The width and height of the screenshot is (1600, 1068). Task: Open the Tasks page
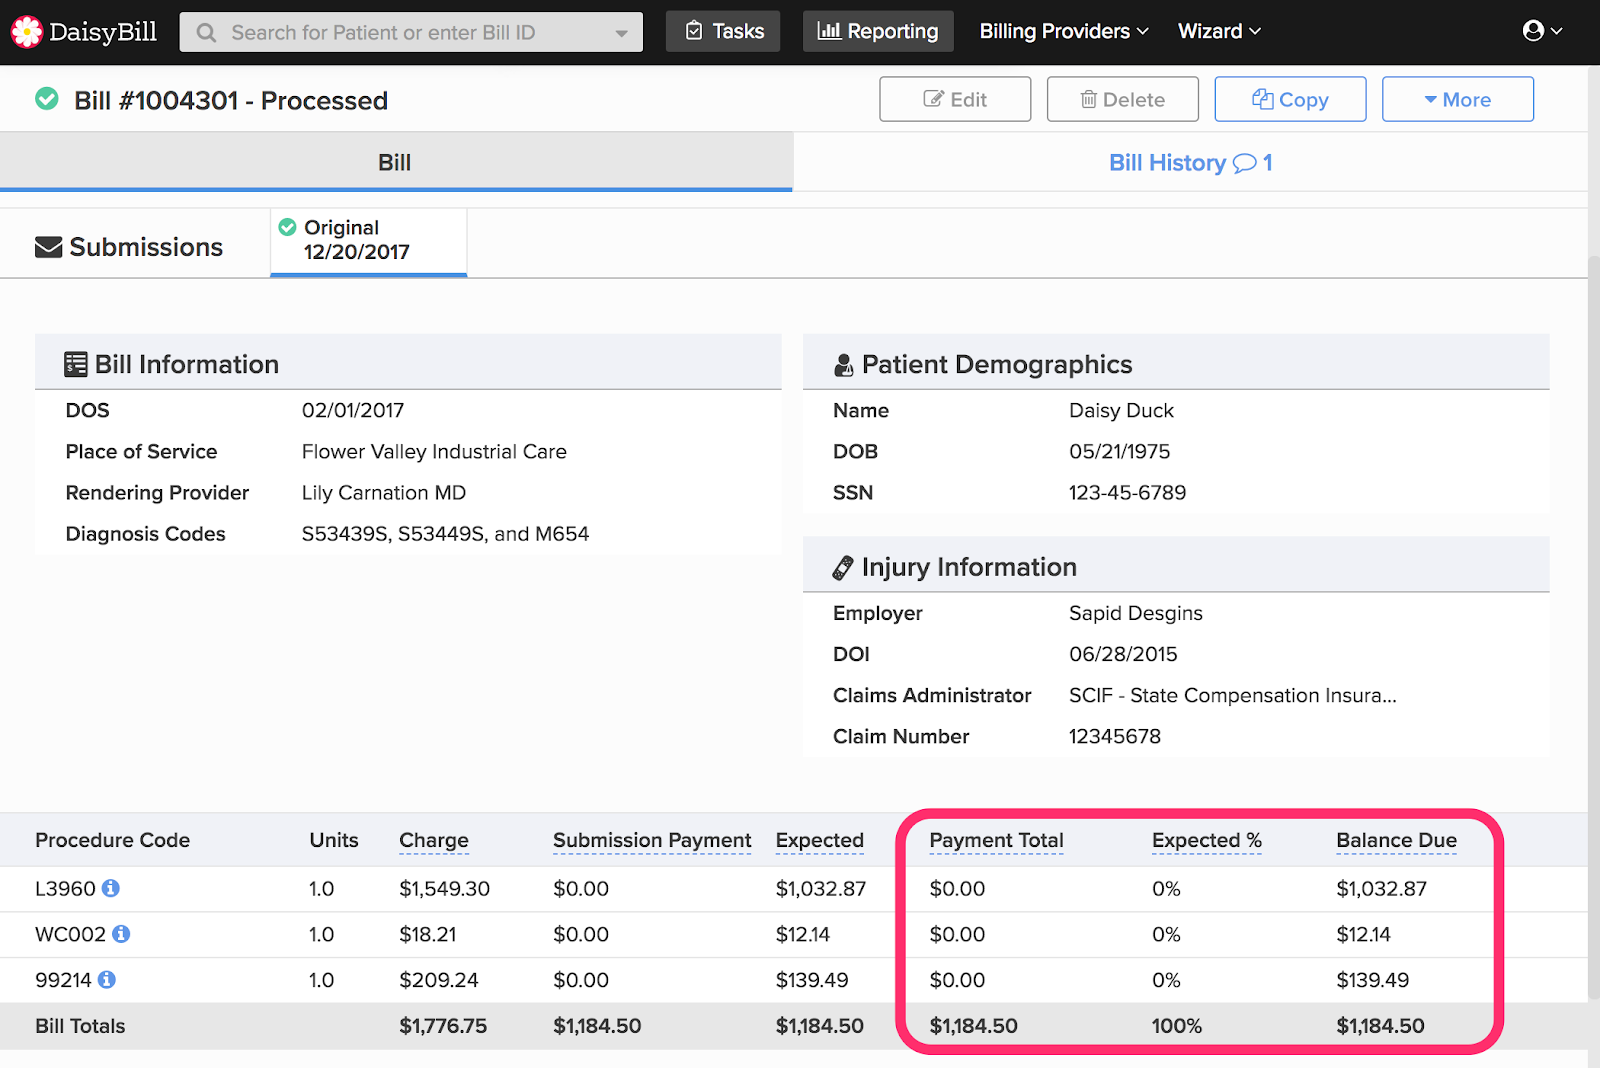[723, 31]
